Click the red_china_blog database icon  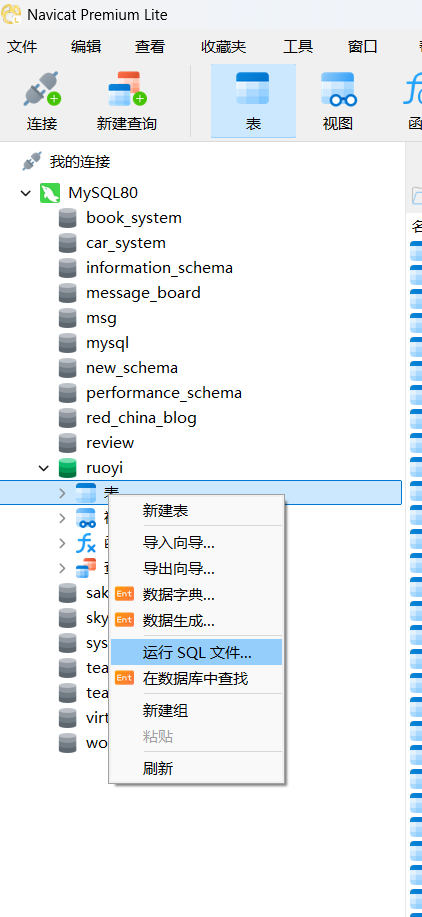click(x=68, y=418)
